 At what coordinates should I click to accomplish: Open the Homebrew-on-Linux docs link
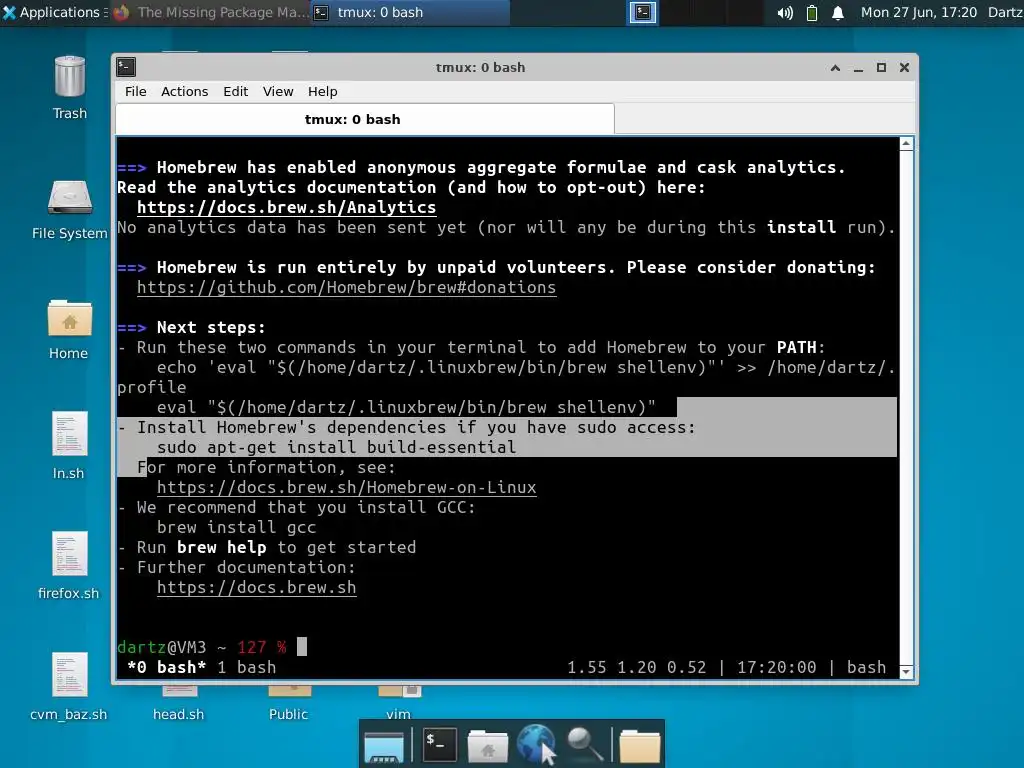coord(347,488)
